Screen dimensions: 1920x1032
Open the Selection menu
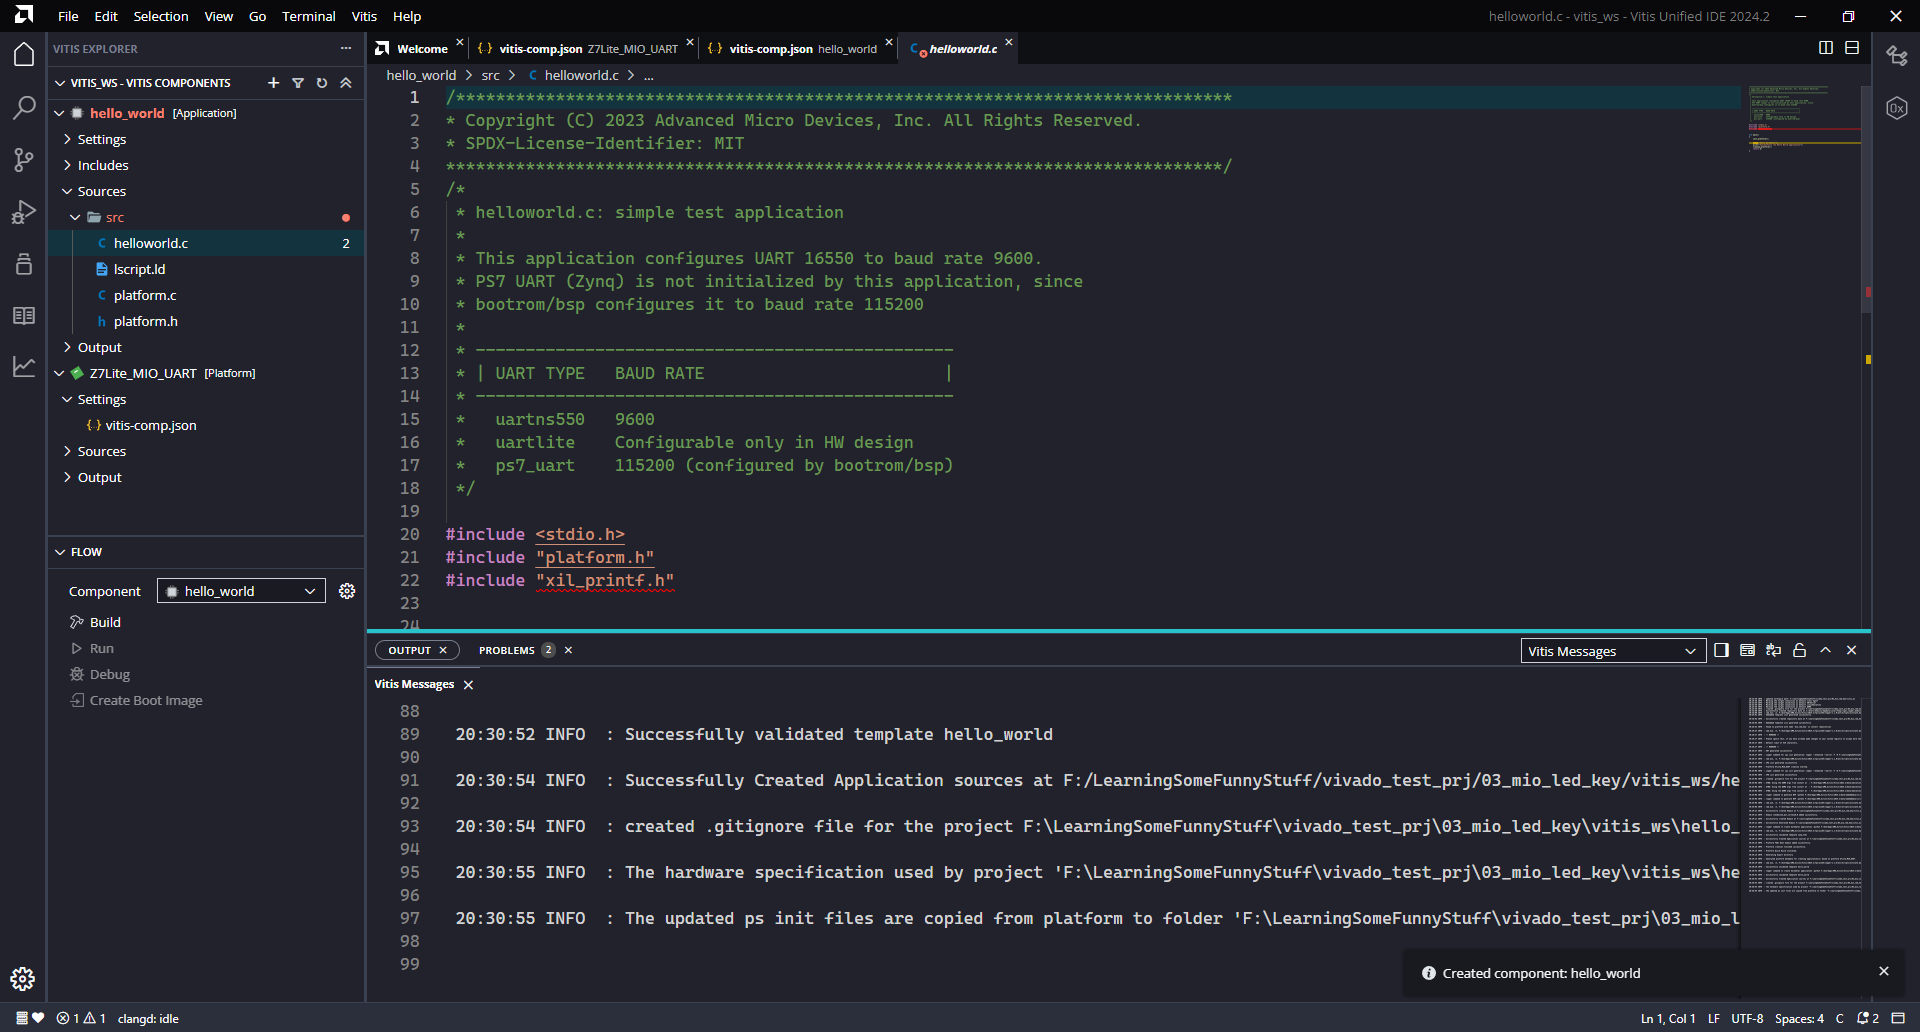[x=161, y=16]
